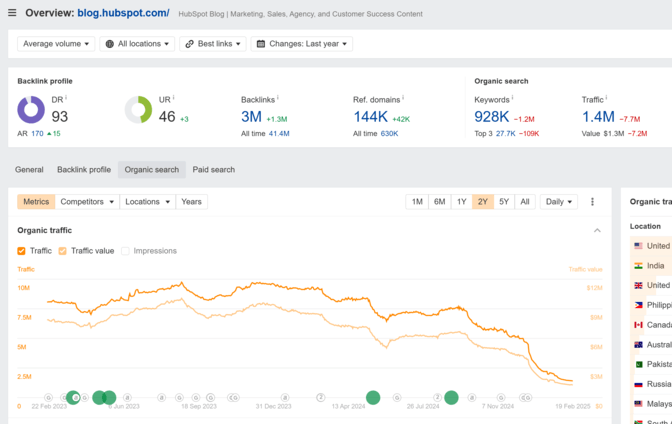Image resolution: width=672 pixels, height=424 pixels.
Task: Open the three-dot chart options menu
Action: tap(592, 202)
